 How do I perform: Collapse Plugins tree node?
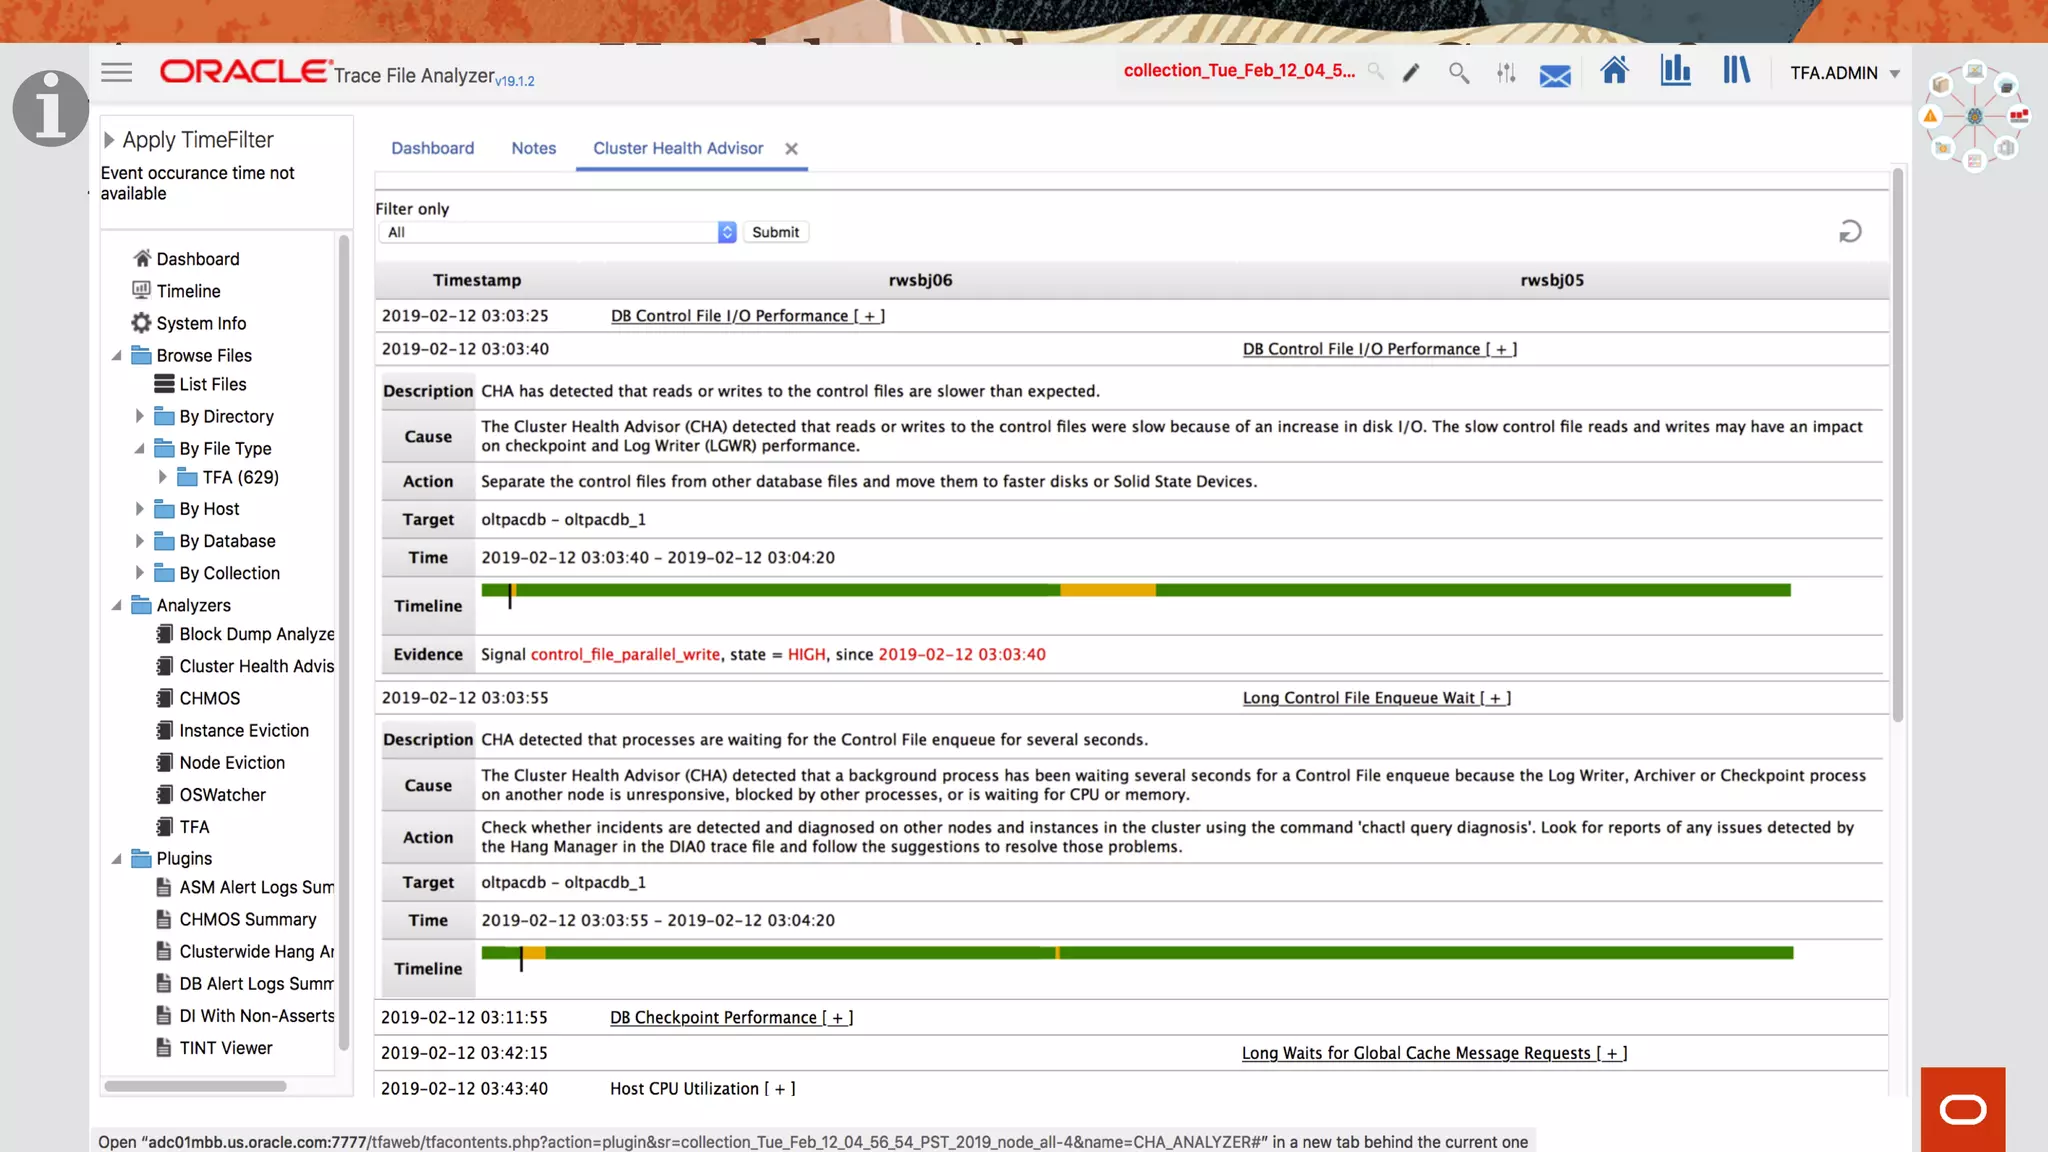pyautogui.click(x=117, y=858)
